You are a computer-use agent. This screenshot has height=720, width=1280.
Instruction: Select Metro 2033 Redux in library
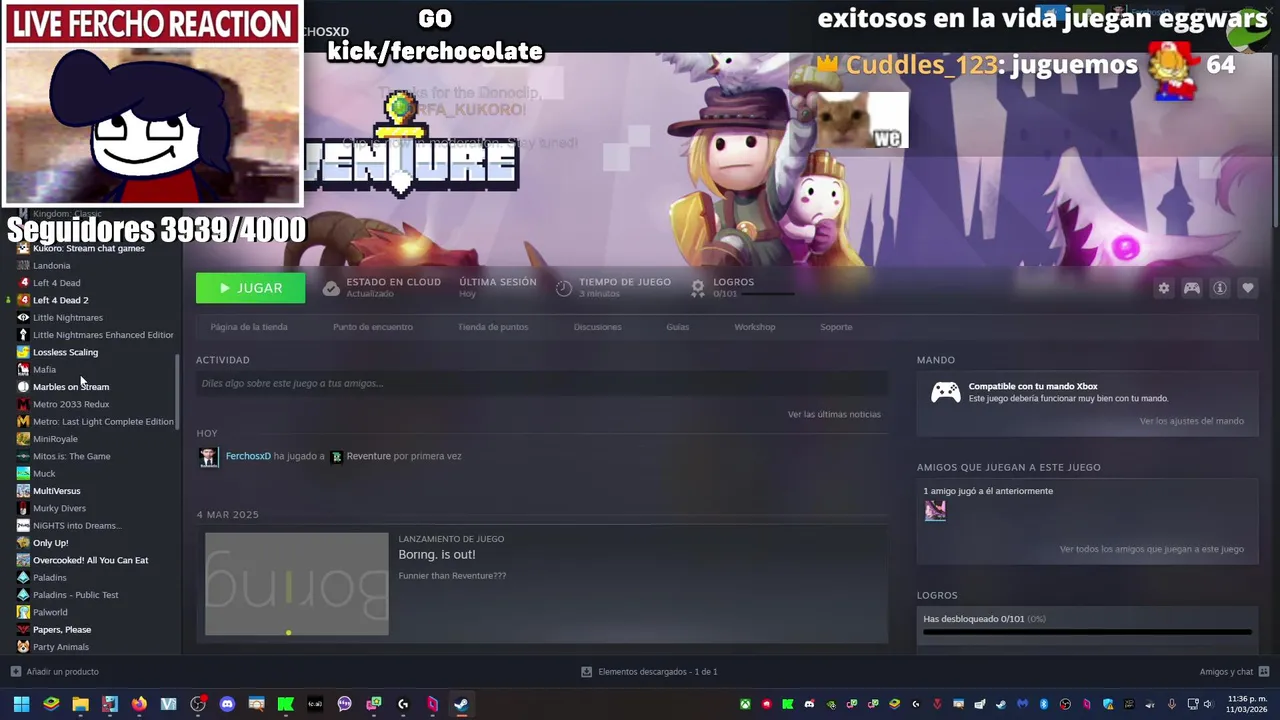(x=71, y=404)
